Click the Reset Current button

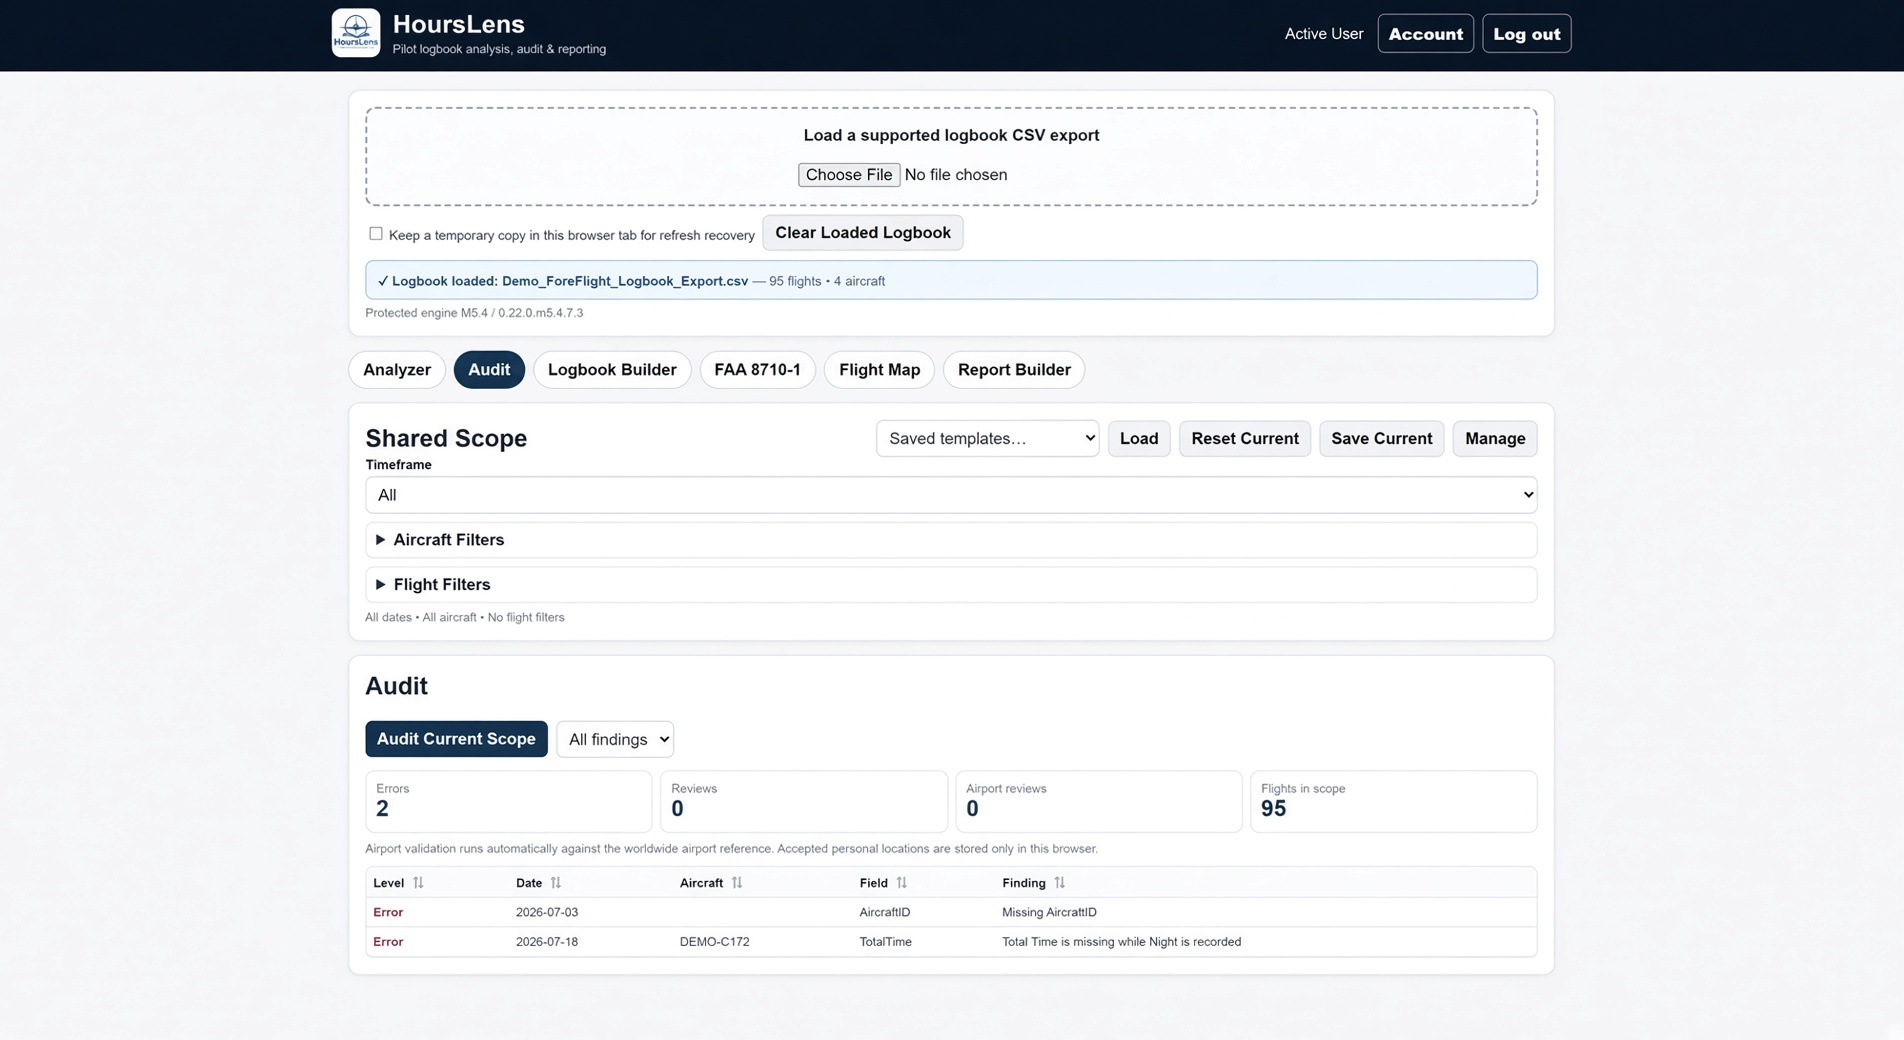(1245, 438)
